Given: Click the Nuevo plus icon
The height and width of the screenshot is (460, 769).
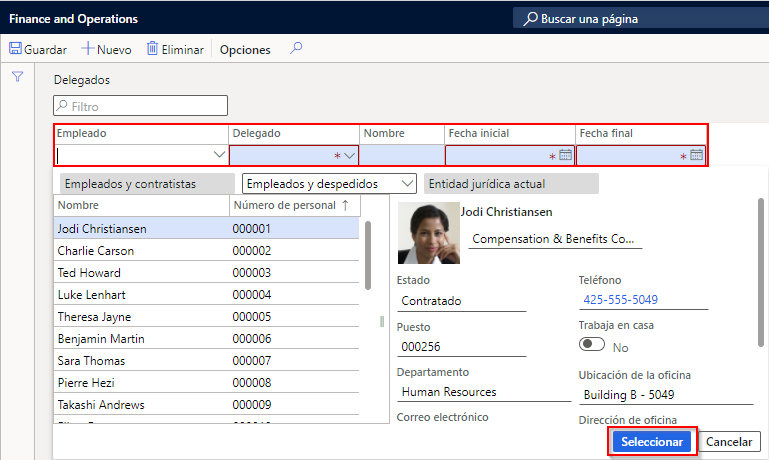Looking at the screenshot, I should click(88, 49).
